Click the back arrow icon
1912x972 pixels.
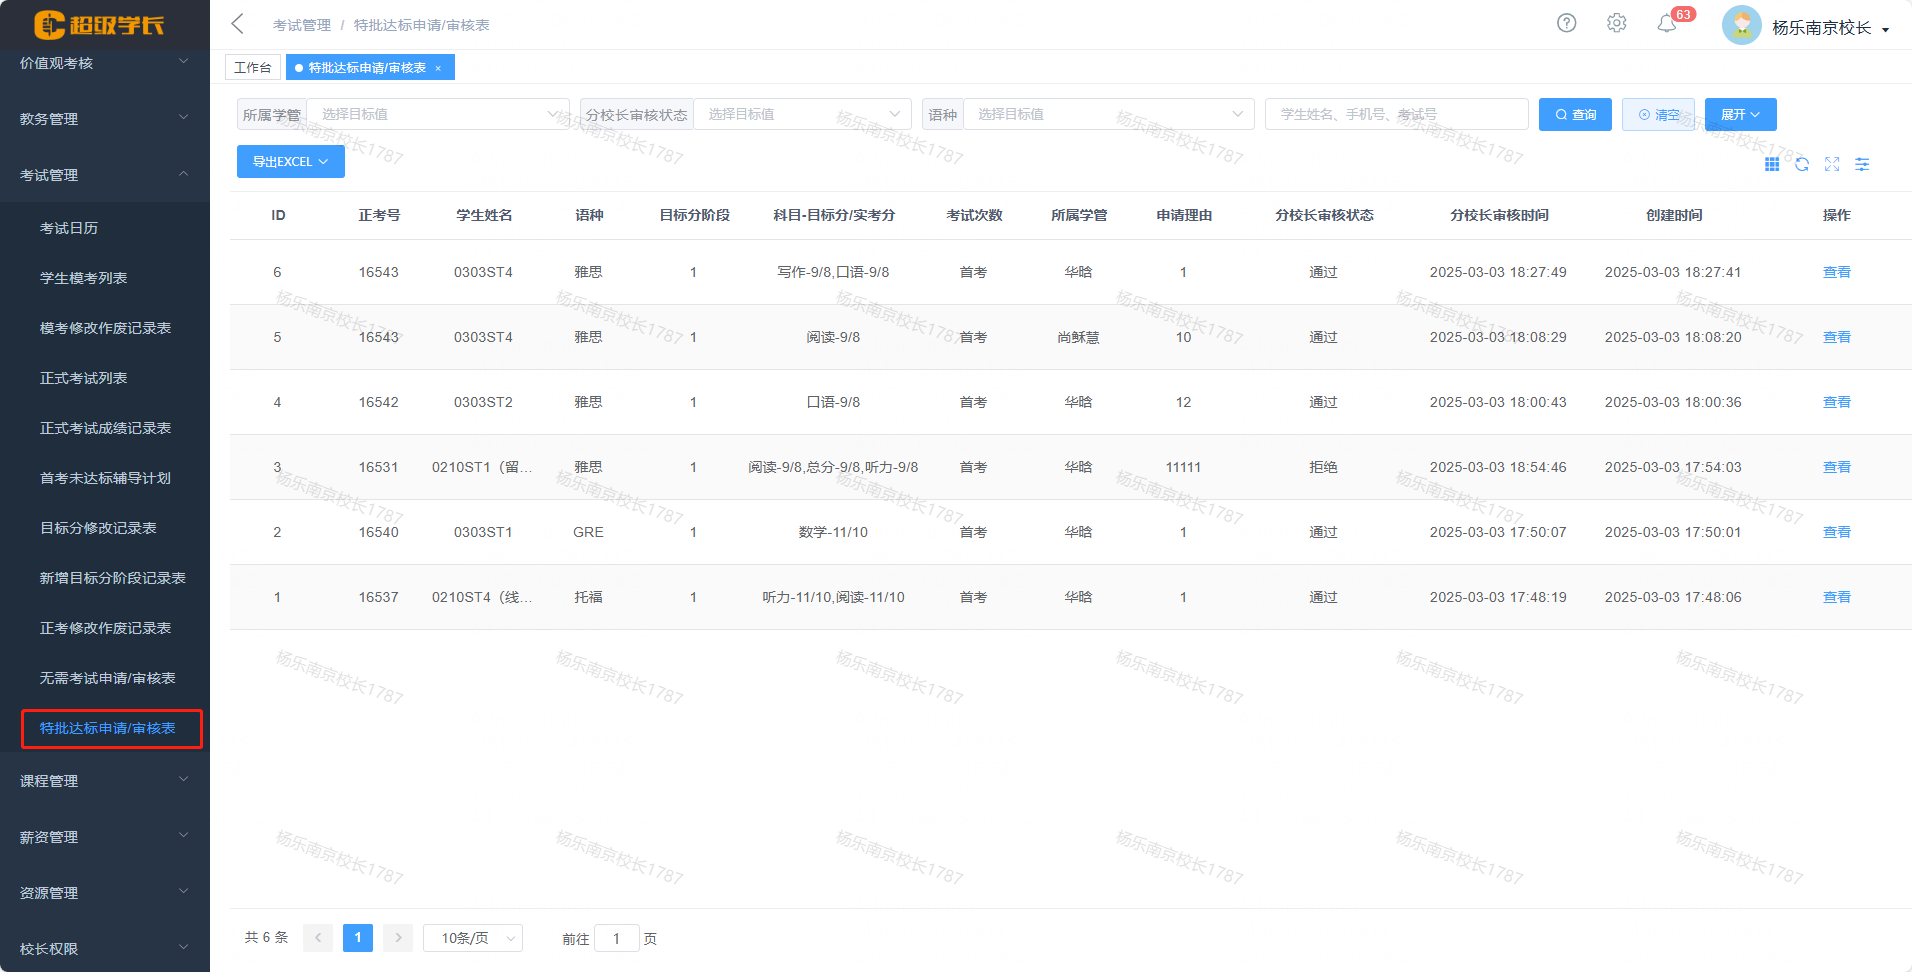point(237,24)
